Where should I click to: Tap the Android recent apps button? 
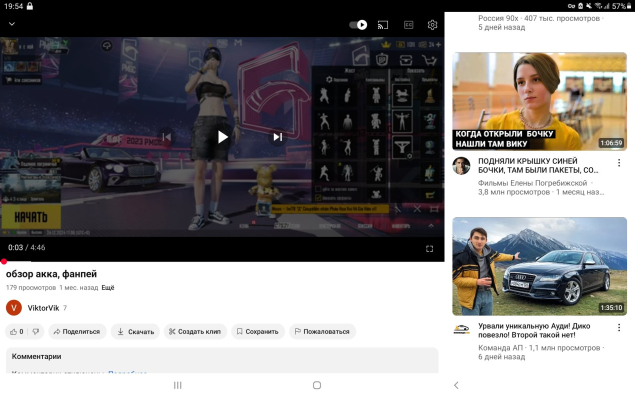177,385
